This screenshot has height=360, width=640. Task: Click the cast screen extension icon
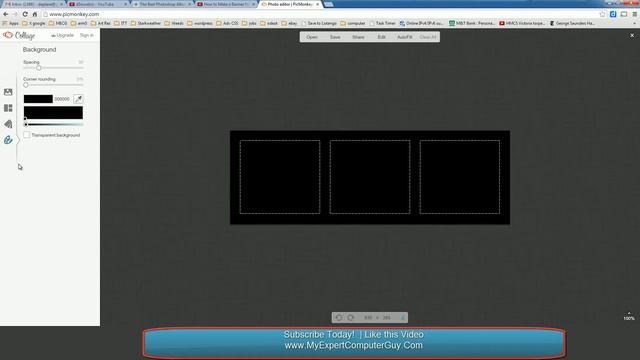point(624,14)
